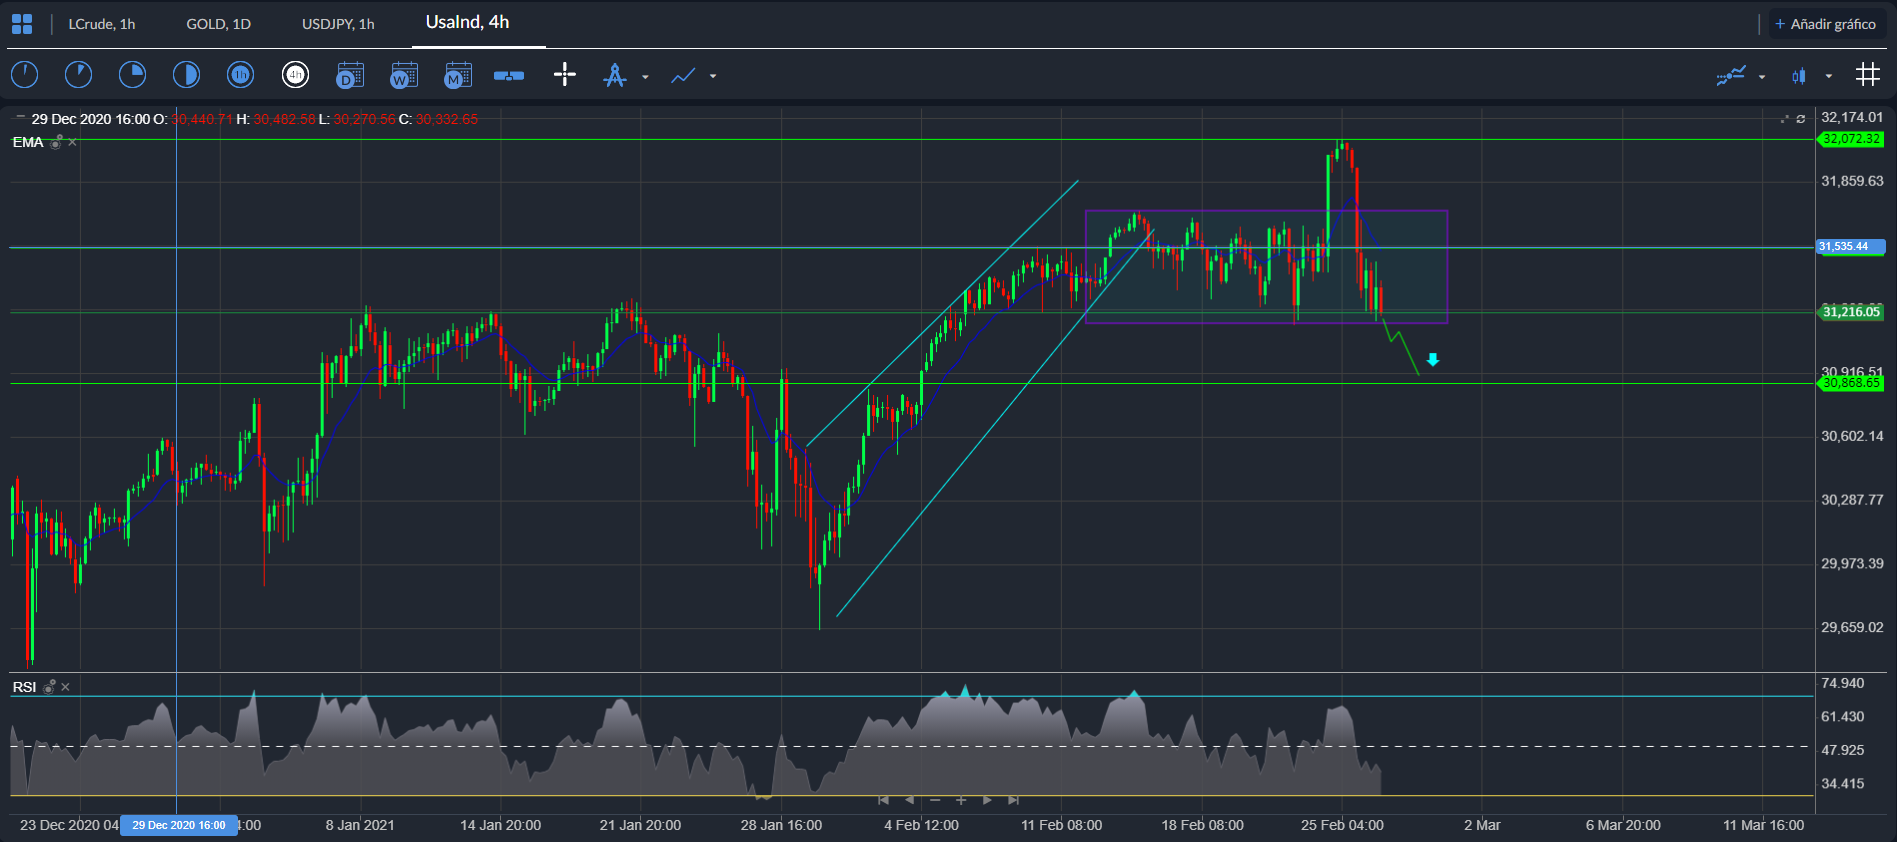Click the 30,868.65 green price label
The image size is (1897, 842).
tap(1850, 383)
